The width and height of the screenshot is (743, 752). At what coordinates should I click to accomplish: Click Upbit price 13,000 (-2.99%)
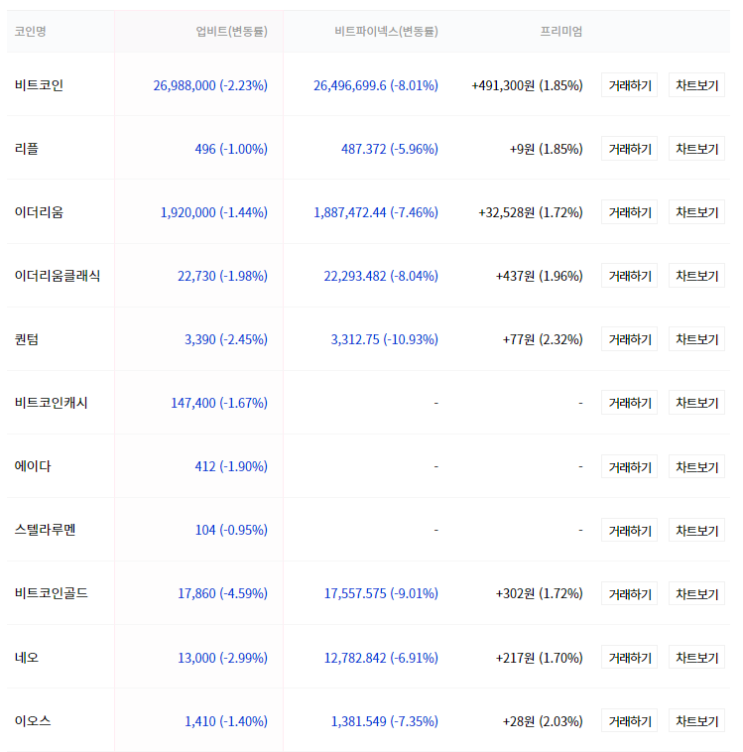click(223, 658)
